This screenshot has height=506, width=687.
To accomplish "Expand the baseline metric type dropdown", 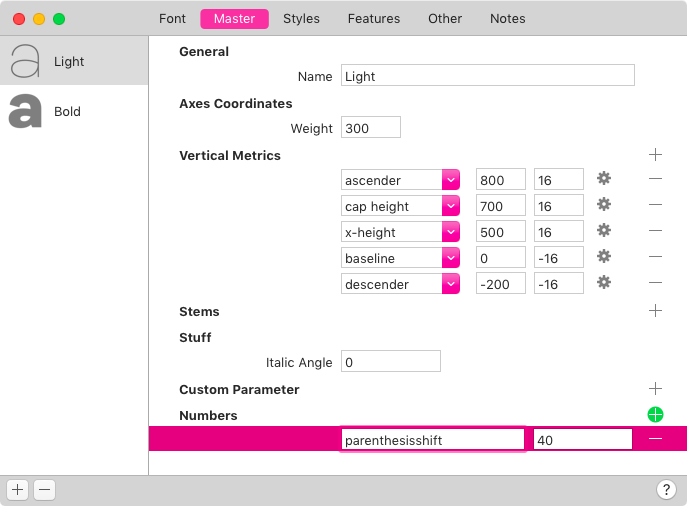I will point(450,258).
